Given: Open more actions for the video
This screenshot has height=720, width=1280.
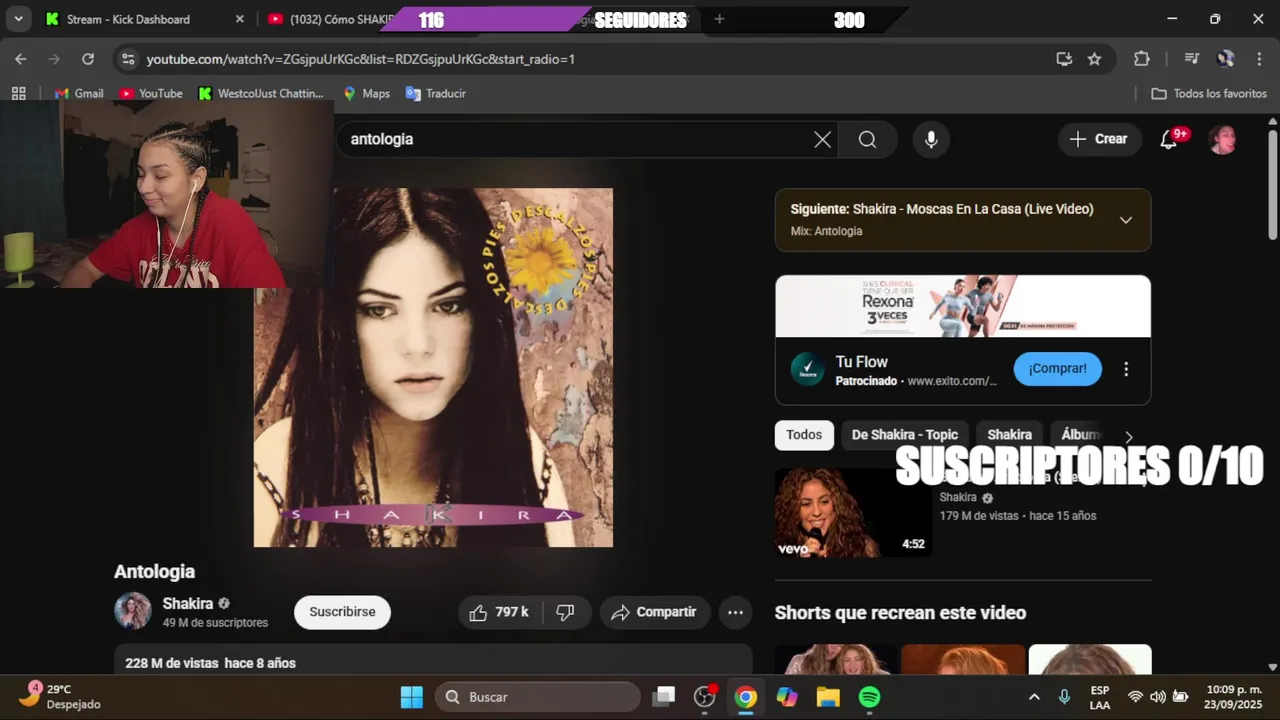Looking at the screenshot, I should [735, 612].
